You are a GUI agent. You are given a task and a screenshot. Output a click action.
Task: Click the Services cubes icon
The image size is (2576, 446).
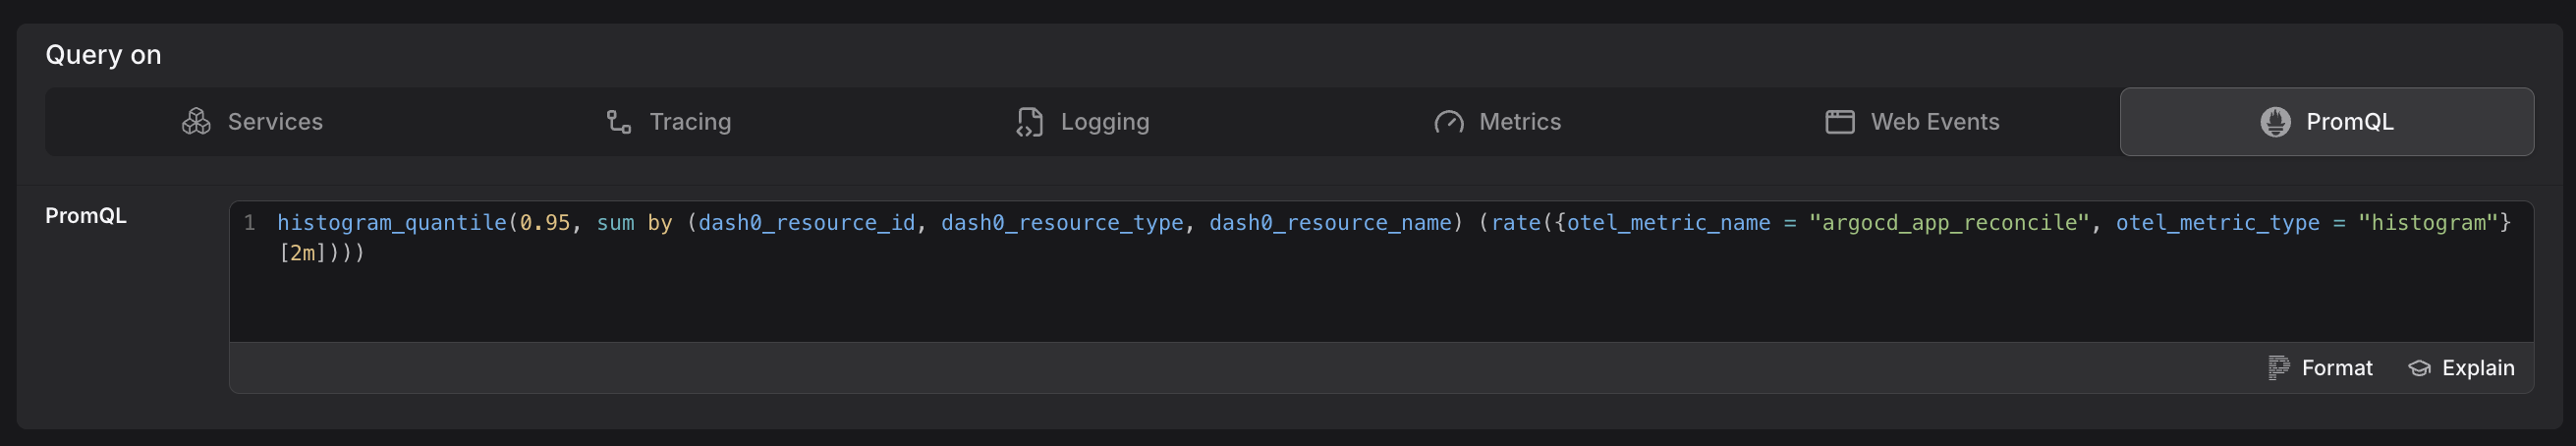point(196,122)
